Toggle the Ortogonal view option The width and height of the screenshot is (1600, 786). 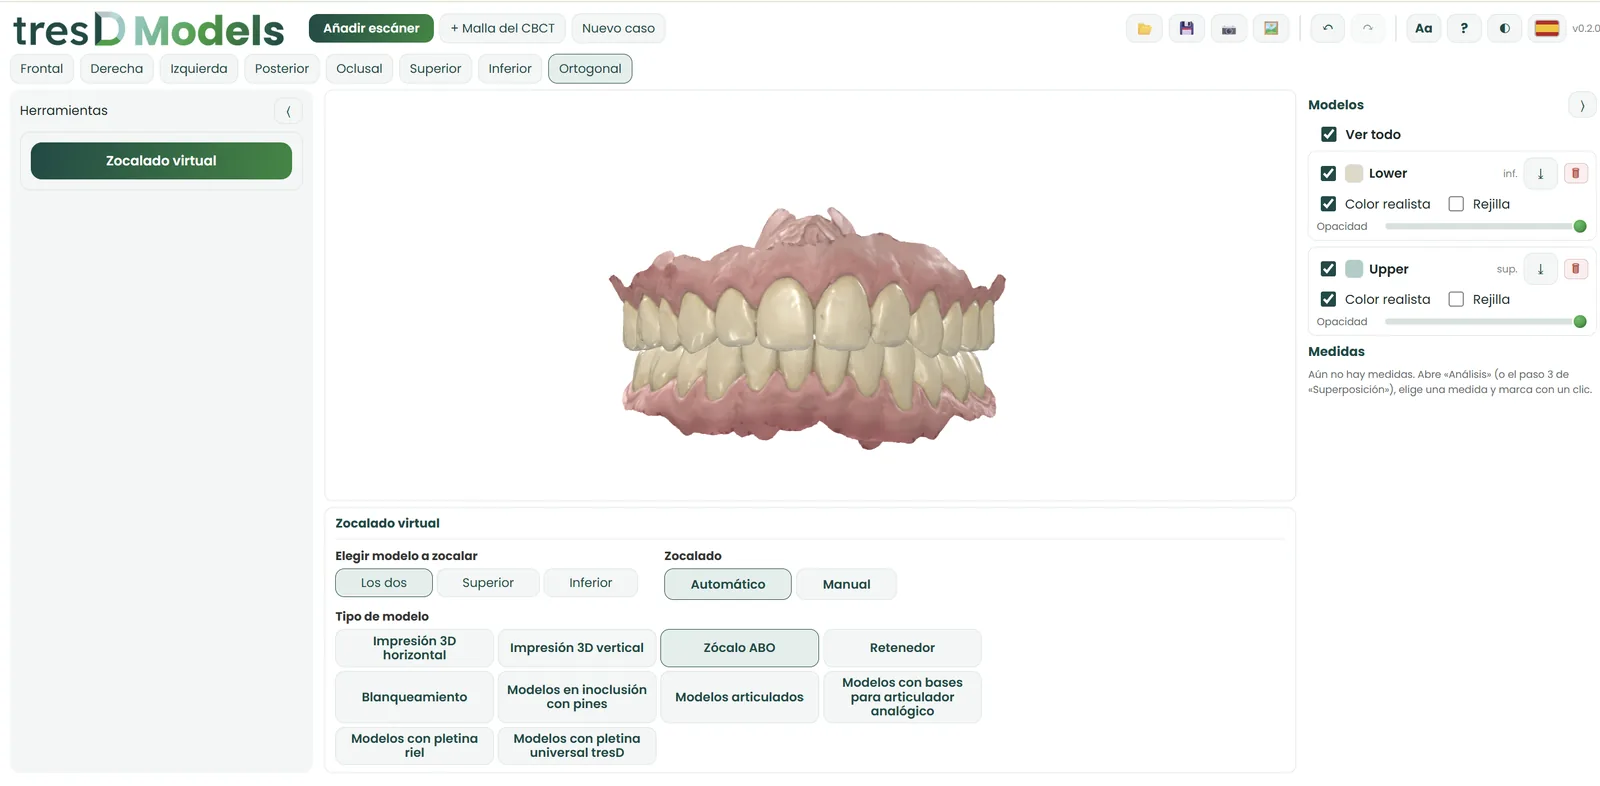coord(590,69)
